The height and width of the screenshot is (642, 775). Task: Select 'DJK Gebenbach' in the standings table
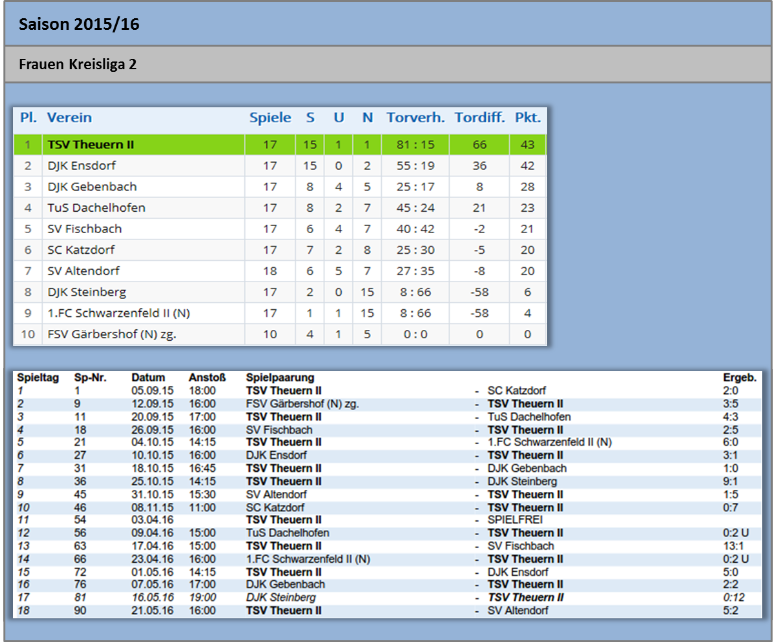click(x=92, y=187)
